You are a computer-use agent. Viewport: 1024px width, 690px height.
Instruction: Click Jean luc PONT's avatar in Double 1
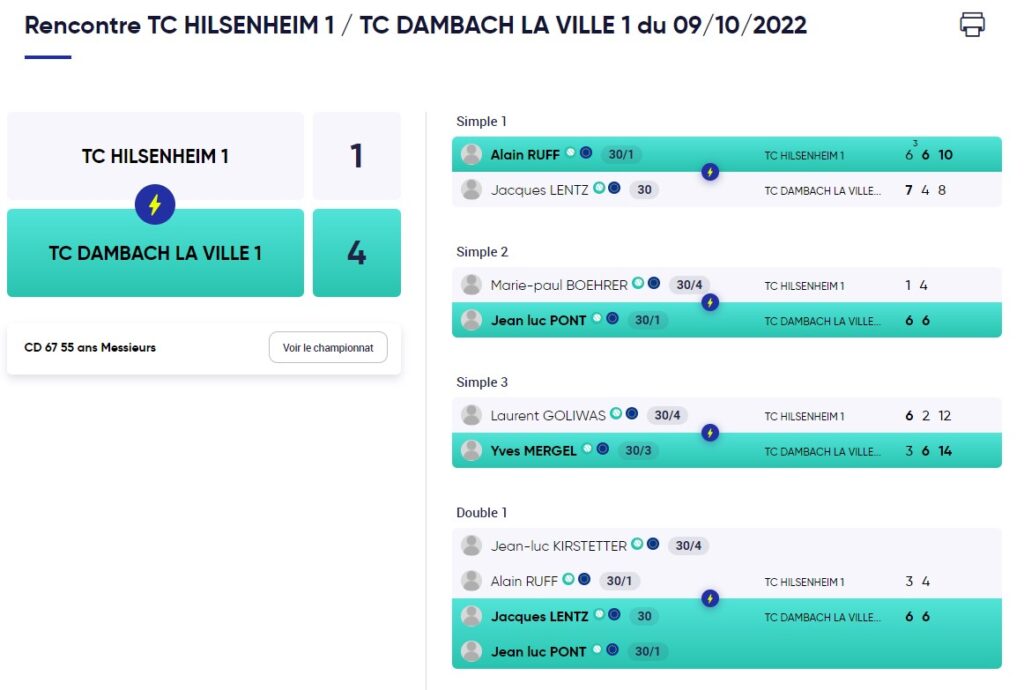(471, 651)
